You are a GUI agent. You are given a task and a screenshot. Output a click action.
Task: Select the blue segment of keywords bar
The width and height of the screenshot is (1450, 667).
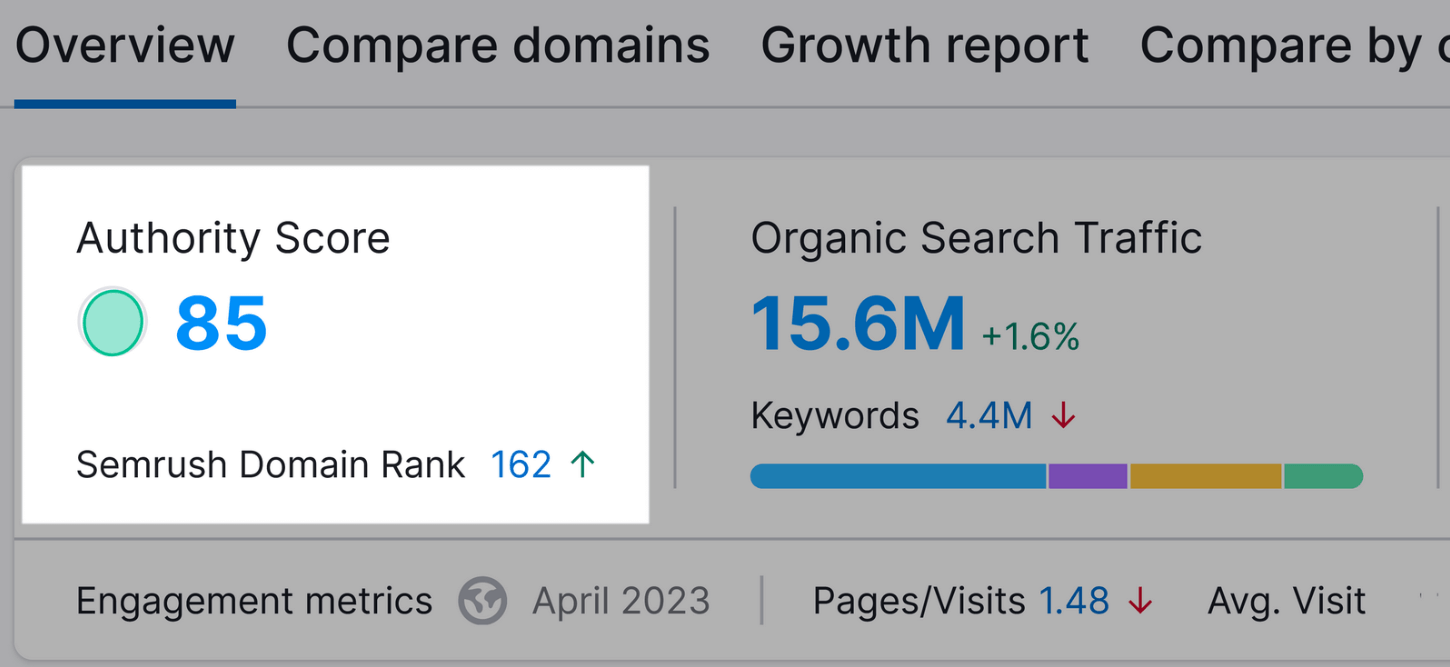pyautogui.click(x=897, y=476)
